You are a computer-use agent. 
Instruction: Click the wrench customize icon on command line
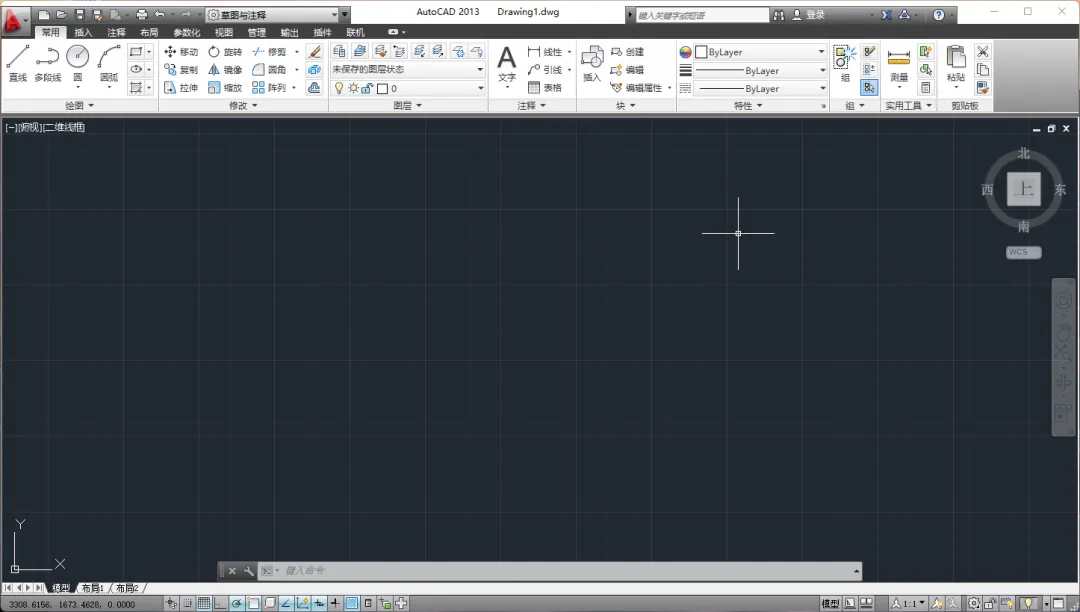(x=249, y=571)
